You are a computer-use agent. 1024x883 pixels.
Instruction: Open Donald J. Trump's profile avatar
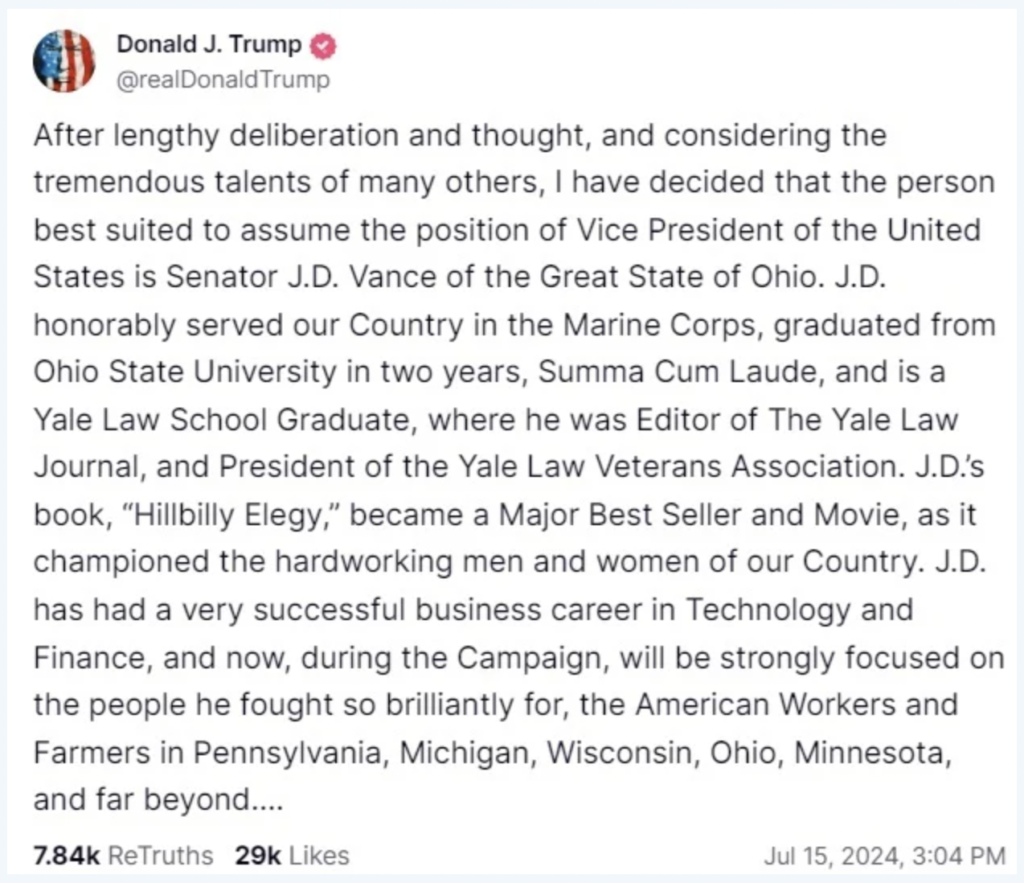click(64, 61)
